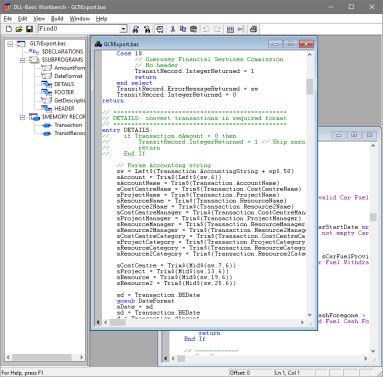Image resolution: width=383 pixels, height=377 pixels.
Task: Close the GLTrExport.bas editor window
Action: 306,44
